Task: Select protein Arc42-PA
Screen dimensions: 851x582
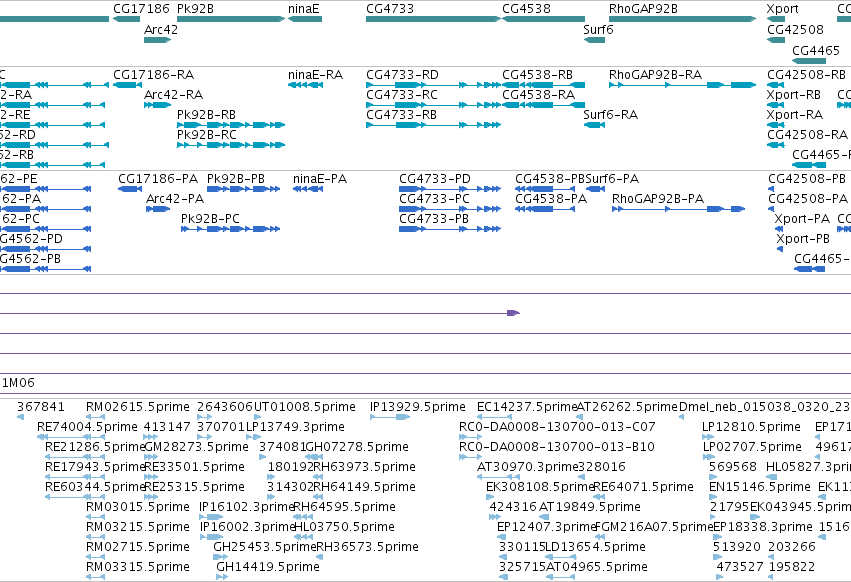Action: [175, 199]
